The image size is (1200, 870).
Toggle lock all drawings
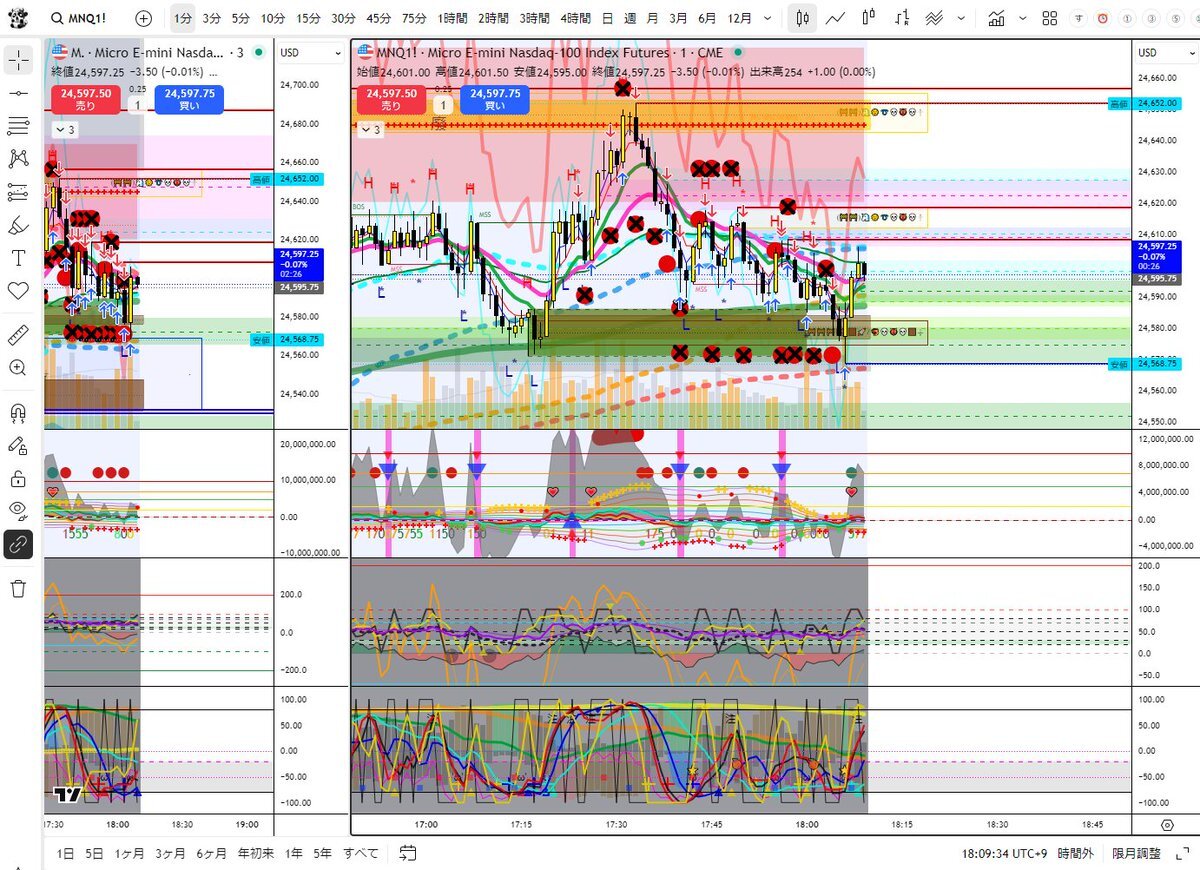[18, 478]
